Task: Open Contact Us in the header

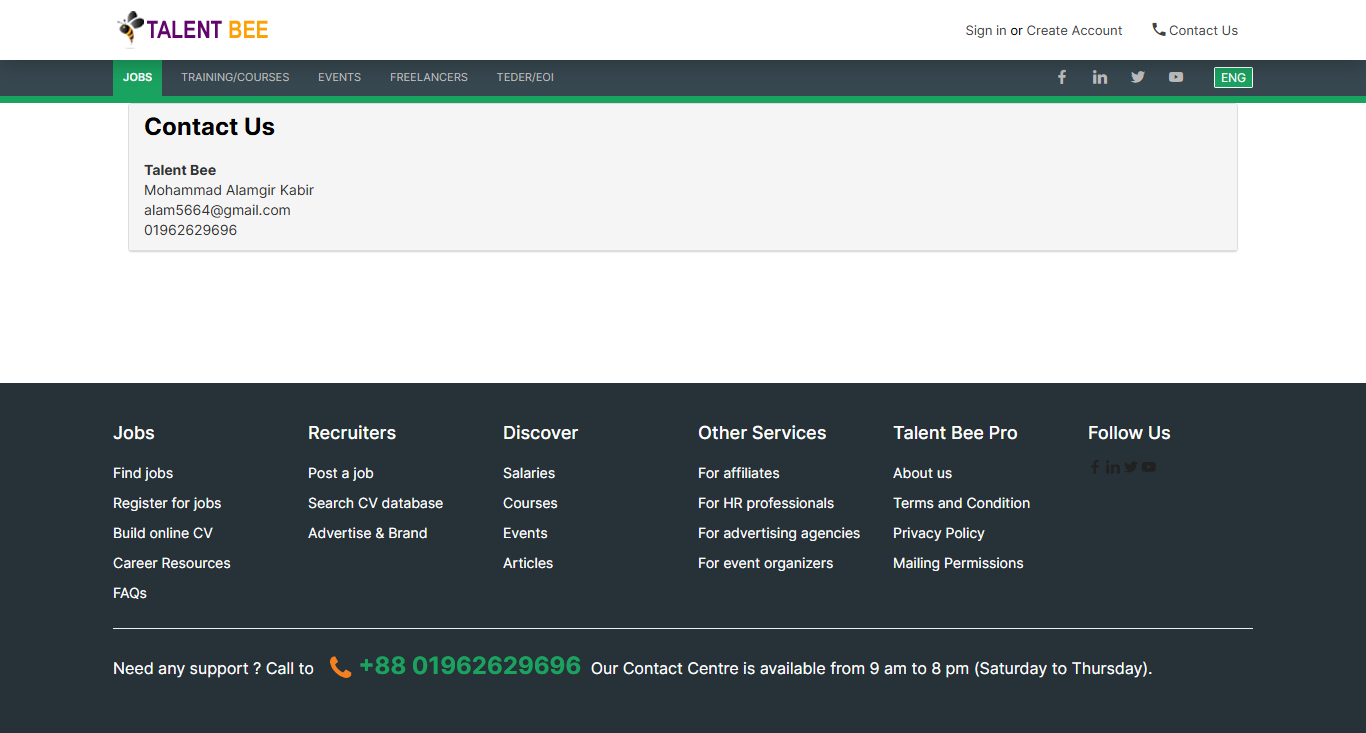Action: [x=1195, y=30]
